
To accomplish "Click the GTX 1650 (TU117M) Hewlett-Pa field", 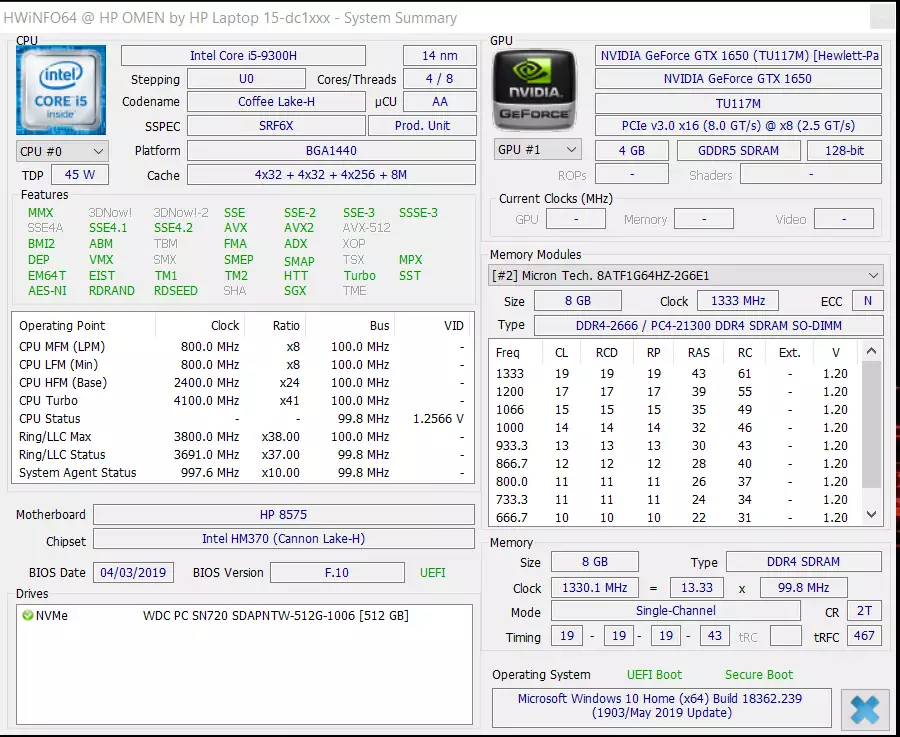I will [738, 56].
